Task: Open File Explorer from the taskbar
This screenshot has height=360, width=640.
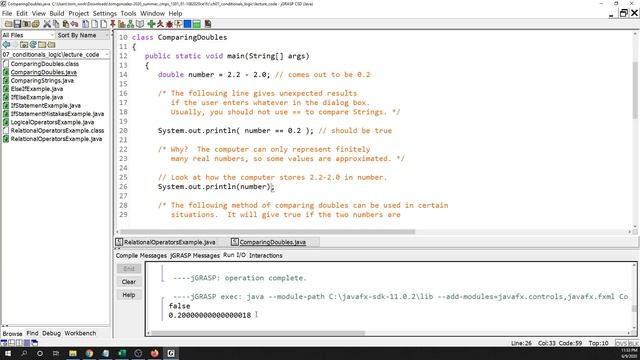Action: coord(73,353)
